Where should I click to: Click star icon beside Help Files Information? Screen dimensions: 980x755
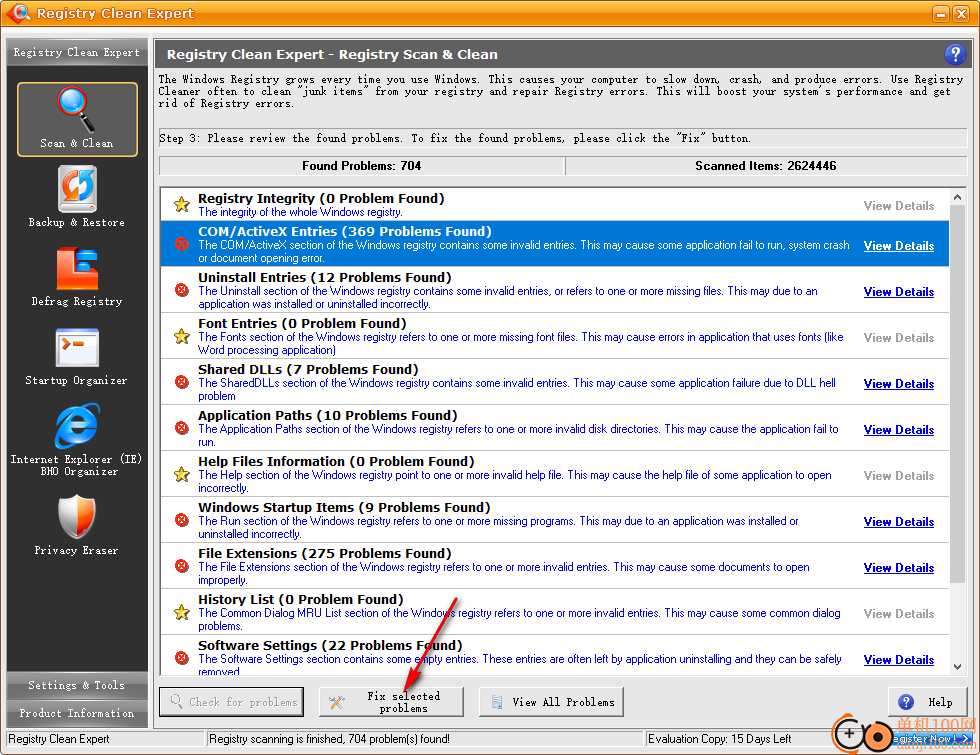tap(182, 474)
